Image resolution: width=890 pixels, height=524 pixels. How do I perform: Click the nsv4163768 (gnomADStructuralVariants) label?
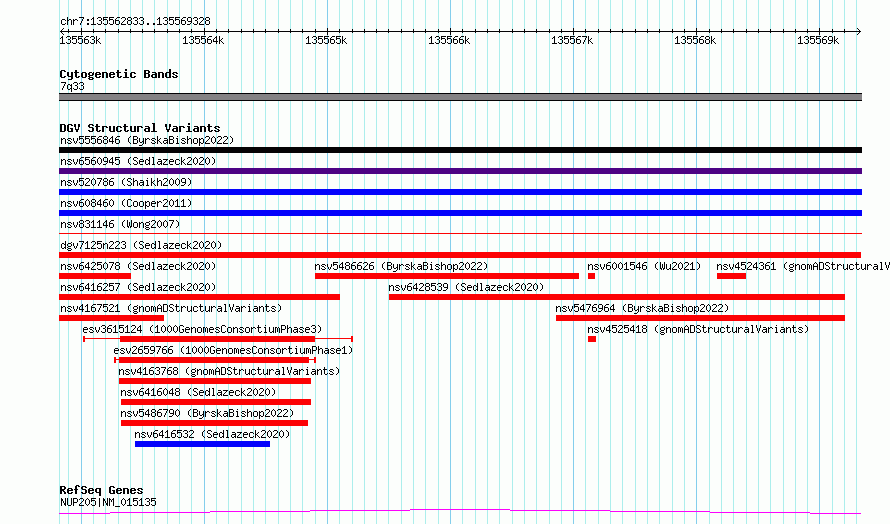point(229,371)
